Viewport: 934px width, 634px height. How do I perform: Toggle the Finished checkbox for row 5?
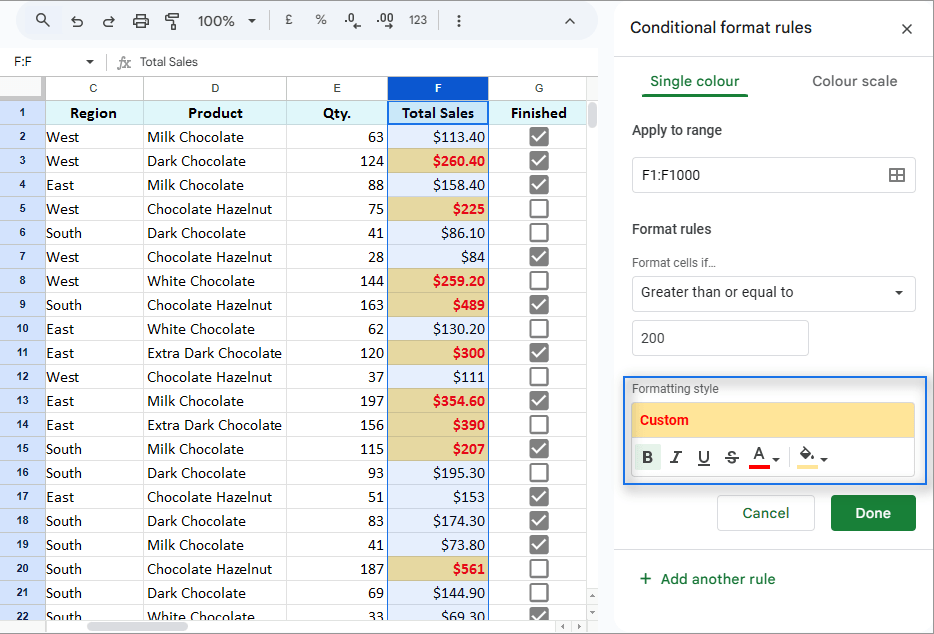pyautogui.click(x=539, y=208)
